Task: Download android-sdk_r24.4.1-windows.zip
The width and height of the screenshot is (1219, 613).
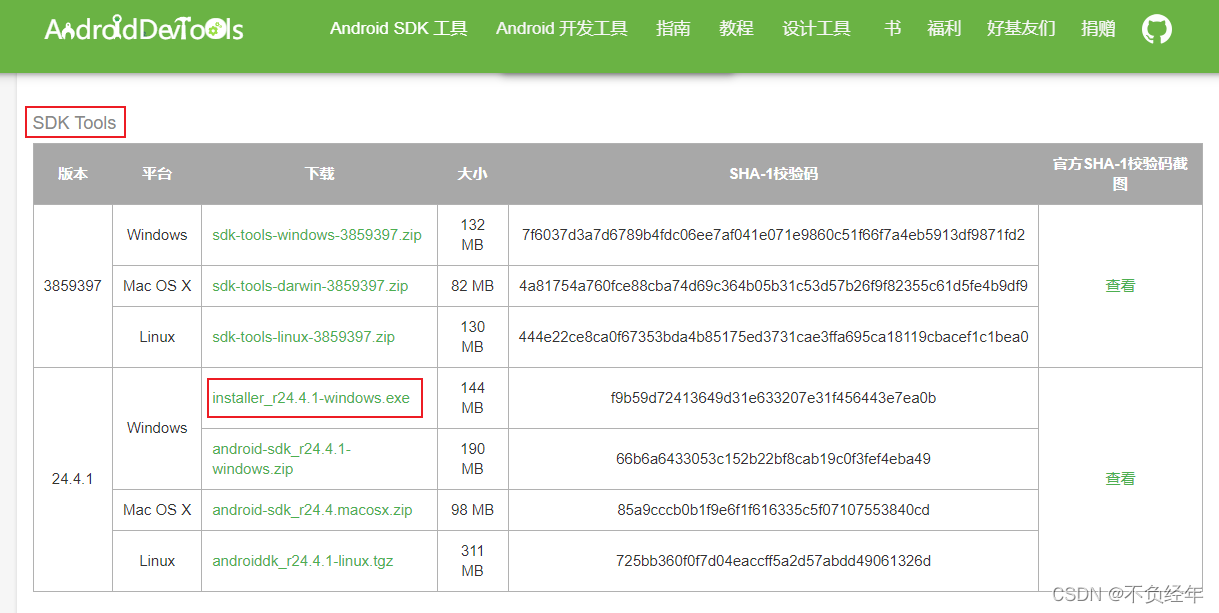Action: [x=282, y=459]
